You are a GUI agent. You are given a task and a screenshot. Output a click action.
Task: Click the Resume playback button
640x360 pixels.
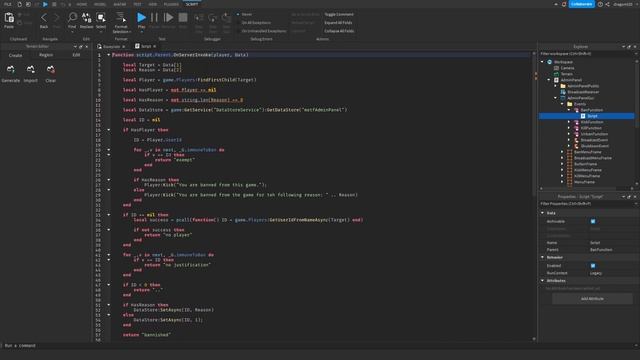(x=168, y=18)
